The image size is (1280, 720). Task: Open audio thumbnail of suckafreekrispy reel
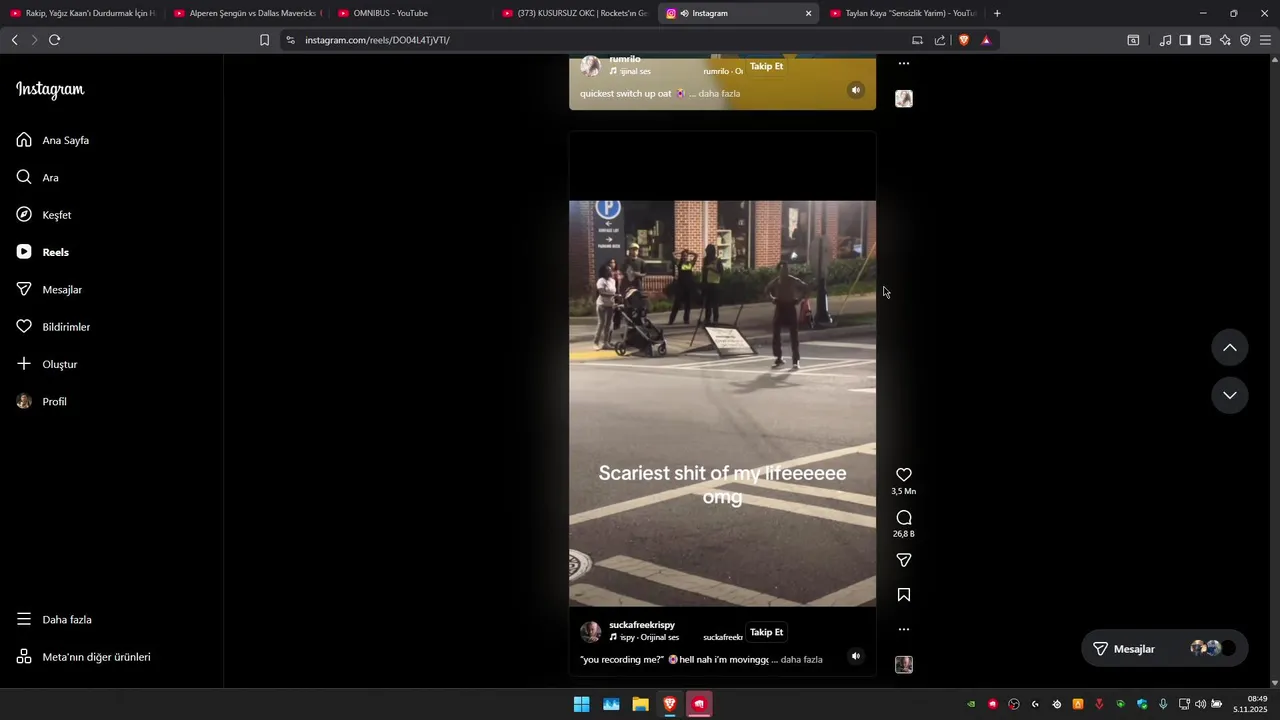(904, 665)
